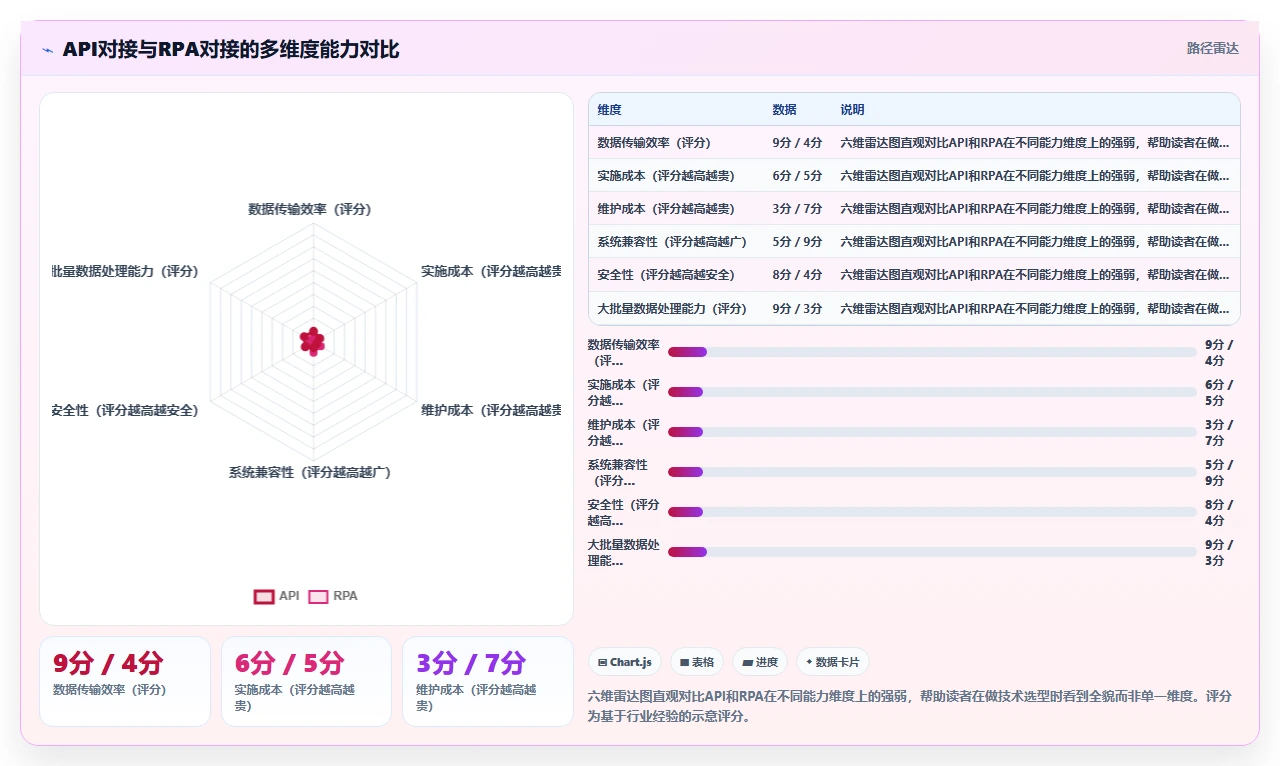1280x766 pixels.
Task: Click the 安全性 progress bar
Action: [932, 512]
